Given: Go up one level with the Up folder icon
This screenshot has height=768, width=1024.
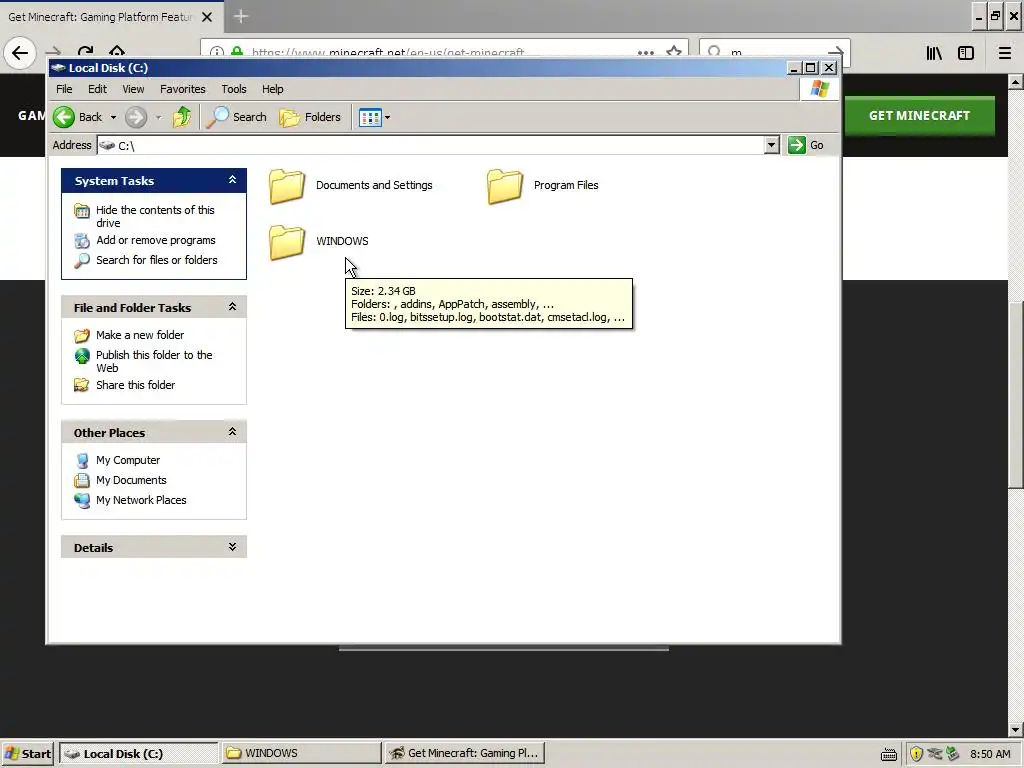Looking at the screenshot, I should 182,117.
